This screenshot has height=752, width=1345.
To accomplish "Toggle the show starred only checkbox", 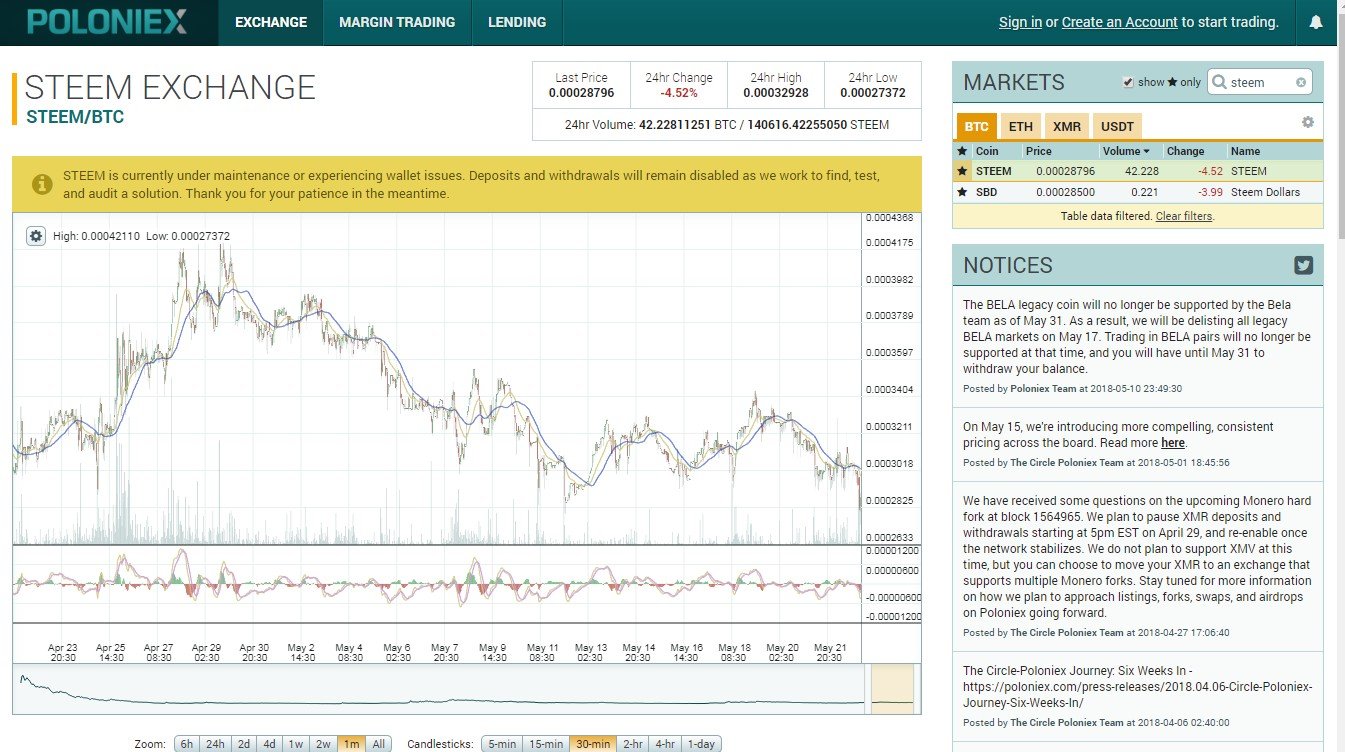I will pos(1128,82).
